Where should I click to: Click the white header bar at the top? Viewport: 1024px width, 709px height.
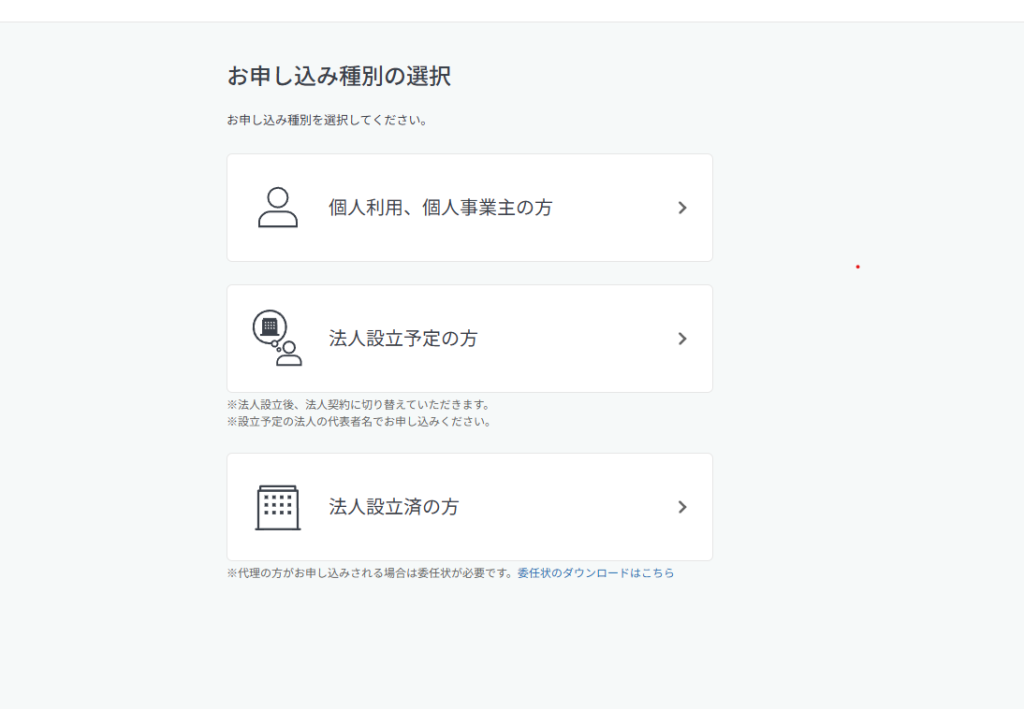coord(512,10)
